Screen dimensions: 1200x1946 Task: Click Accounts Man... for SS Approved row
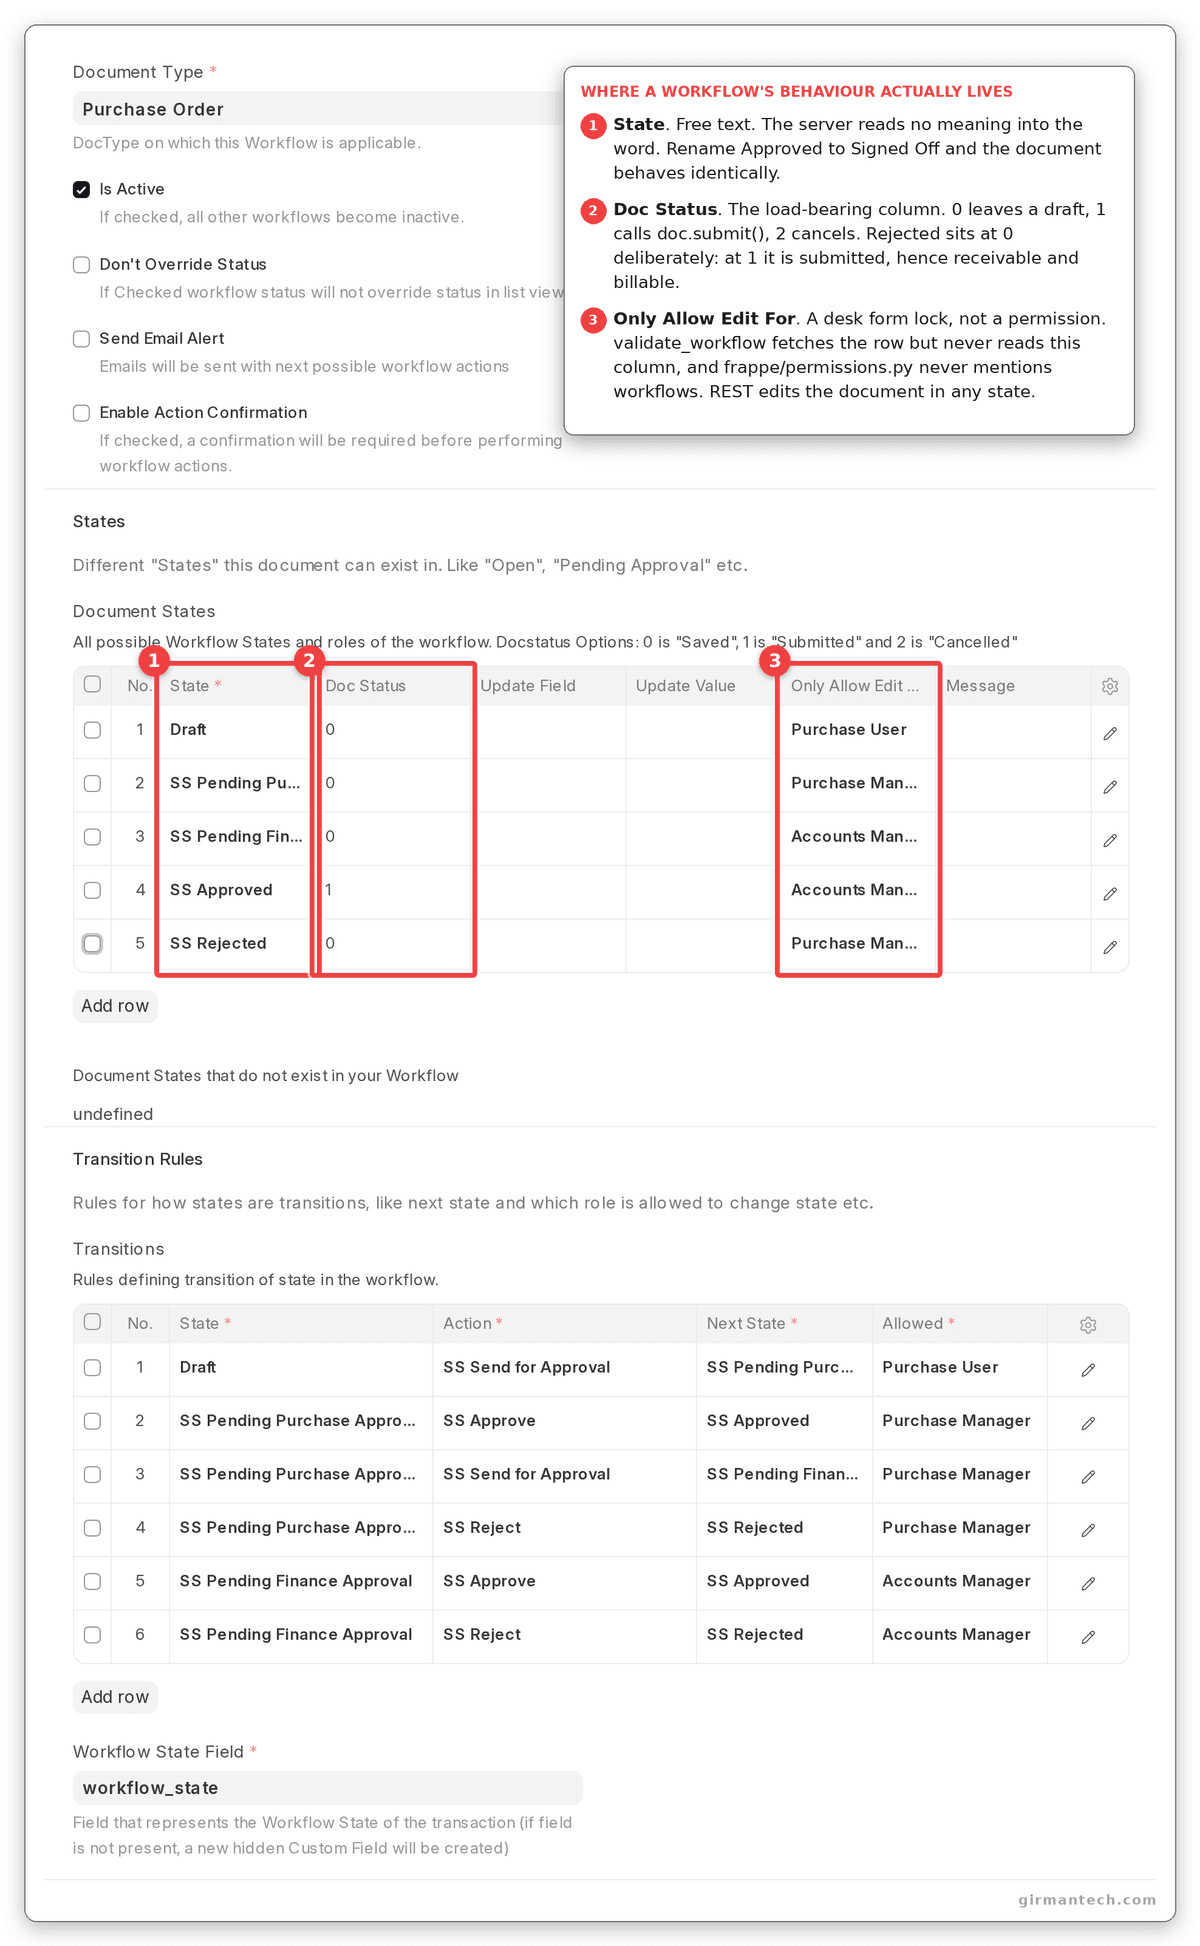[854, 890]
